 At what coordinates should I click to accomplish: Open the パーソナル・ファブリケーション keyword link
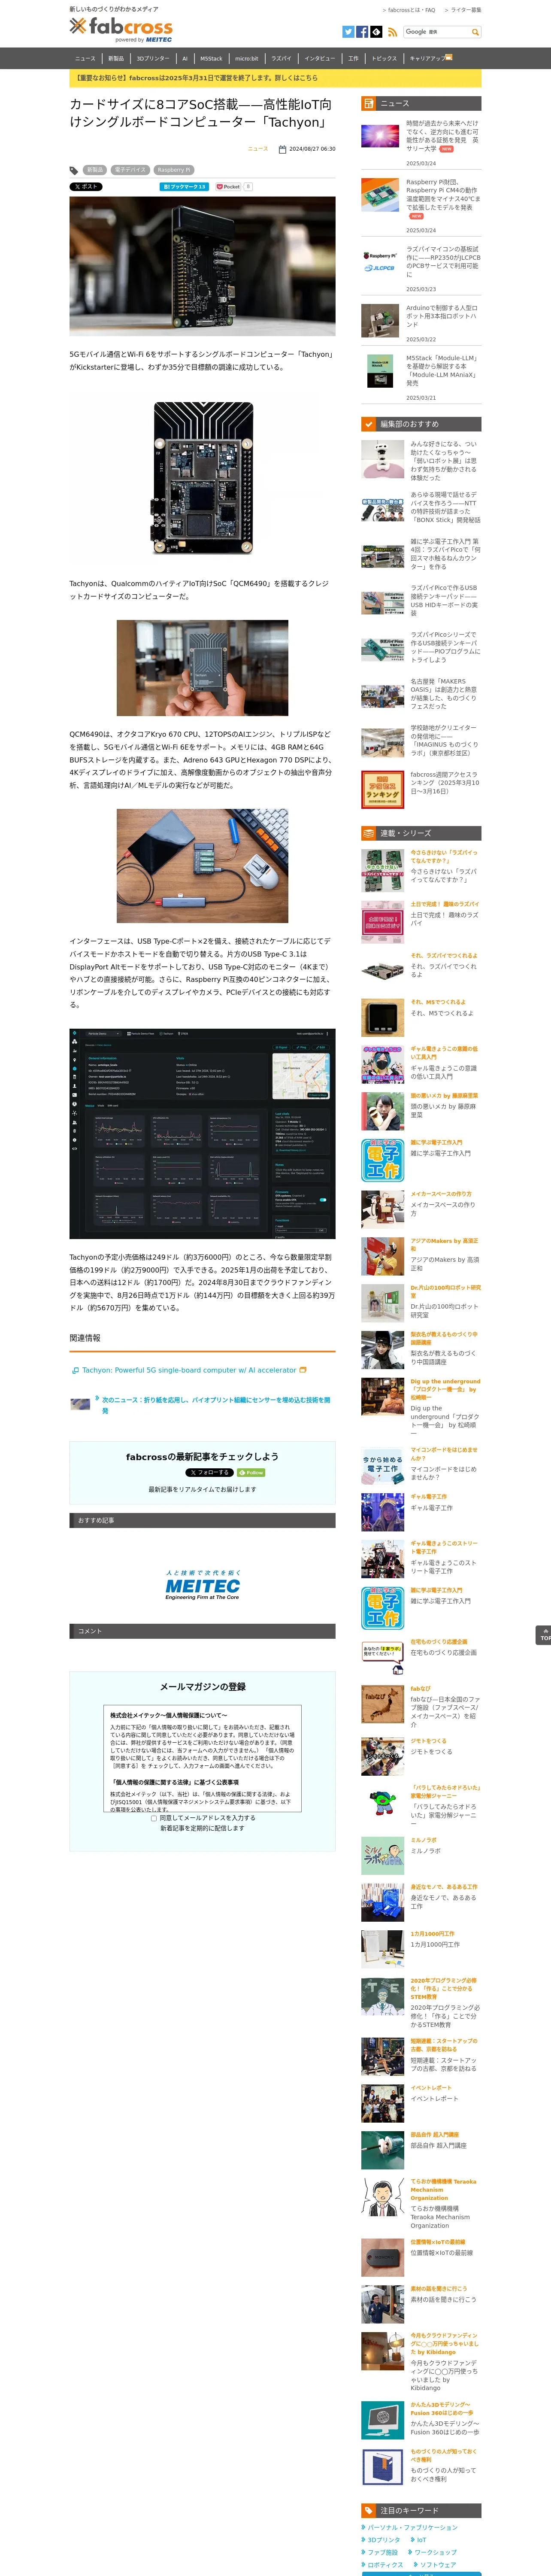click(x=412, y=2528)
